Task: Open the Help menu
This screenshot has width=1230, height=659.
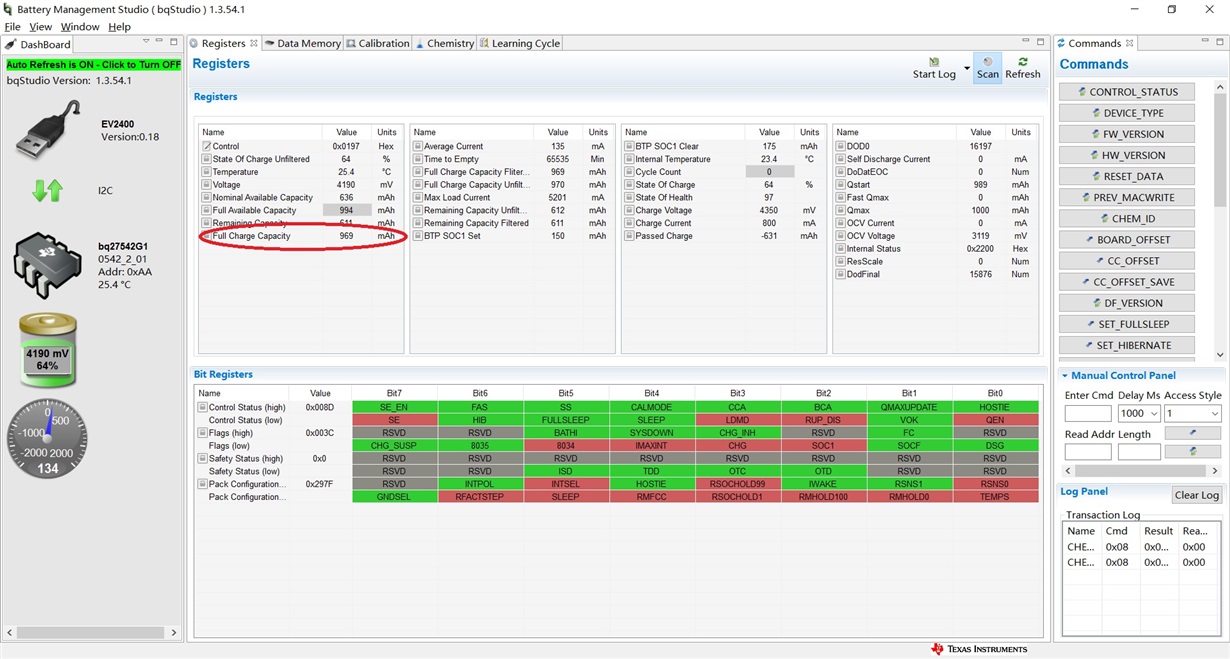Action: [119, 27]
